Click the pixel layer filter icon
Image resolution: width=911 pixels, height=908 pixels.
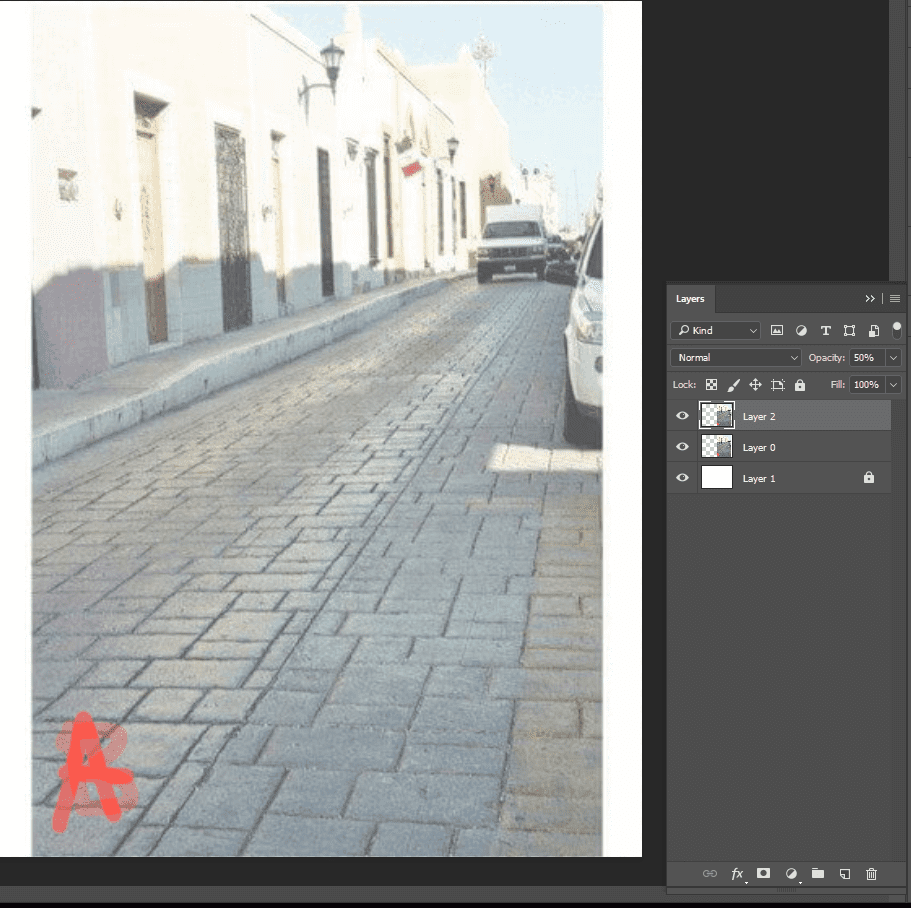tap(777, 330)
